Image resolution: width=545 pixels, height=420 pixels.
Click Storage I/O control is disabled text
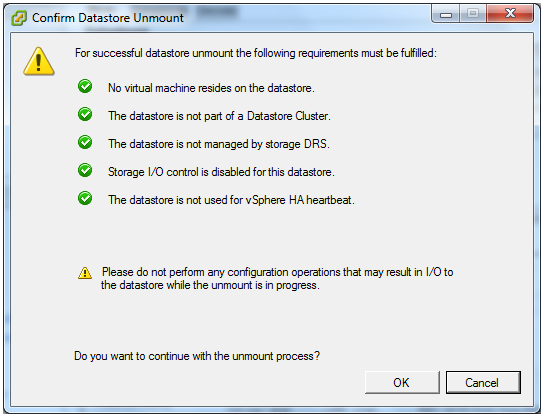[221, 172]
